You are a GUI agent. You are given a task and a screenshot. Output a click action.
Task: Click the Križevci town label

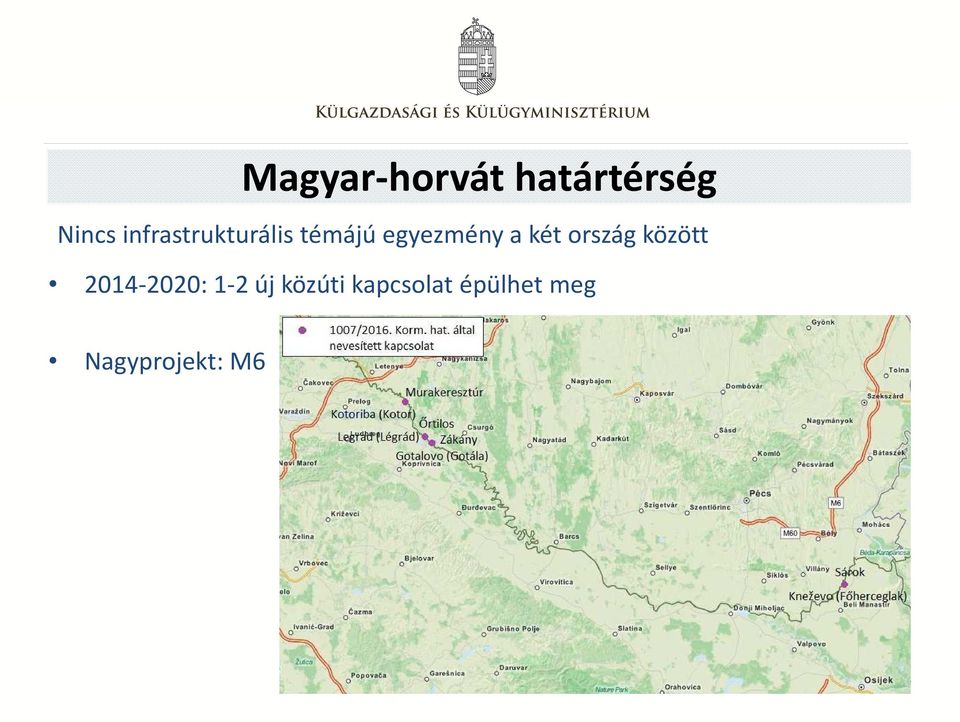tap(345, 514)
